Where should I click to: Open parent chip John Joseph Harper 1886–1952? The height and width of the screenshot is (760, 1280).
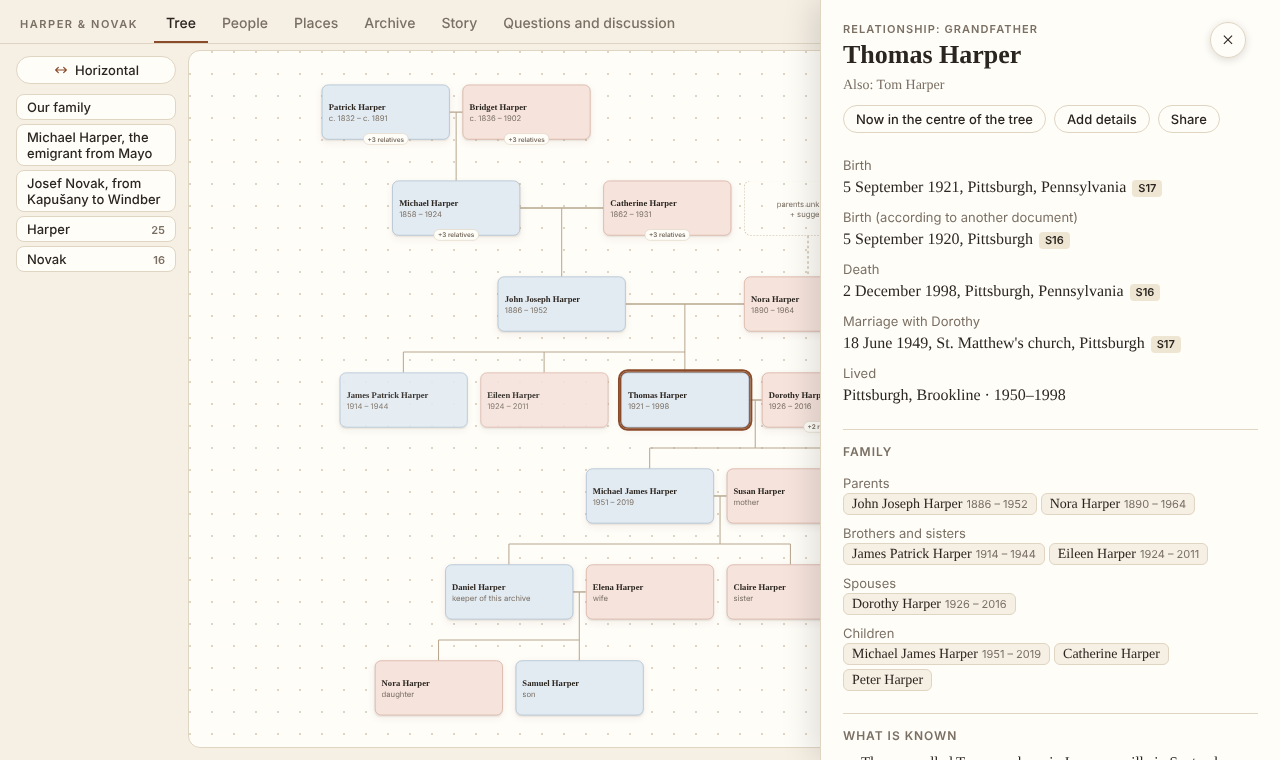click(940, 504)
